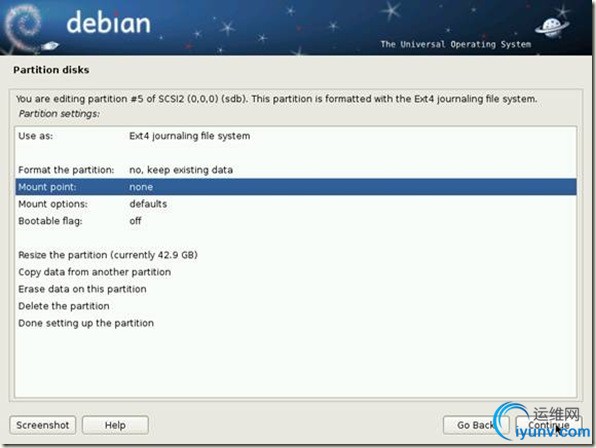Screen dimensions: 596x448
Task: Choose 'Done setting up the partition'
Action: [296, 323]
